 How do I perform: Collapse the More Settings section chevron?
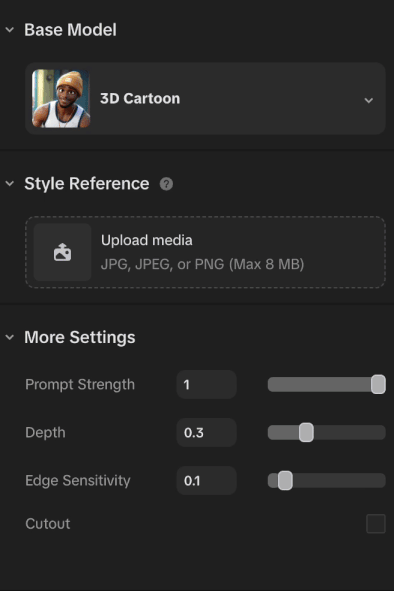[10, 337]
